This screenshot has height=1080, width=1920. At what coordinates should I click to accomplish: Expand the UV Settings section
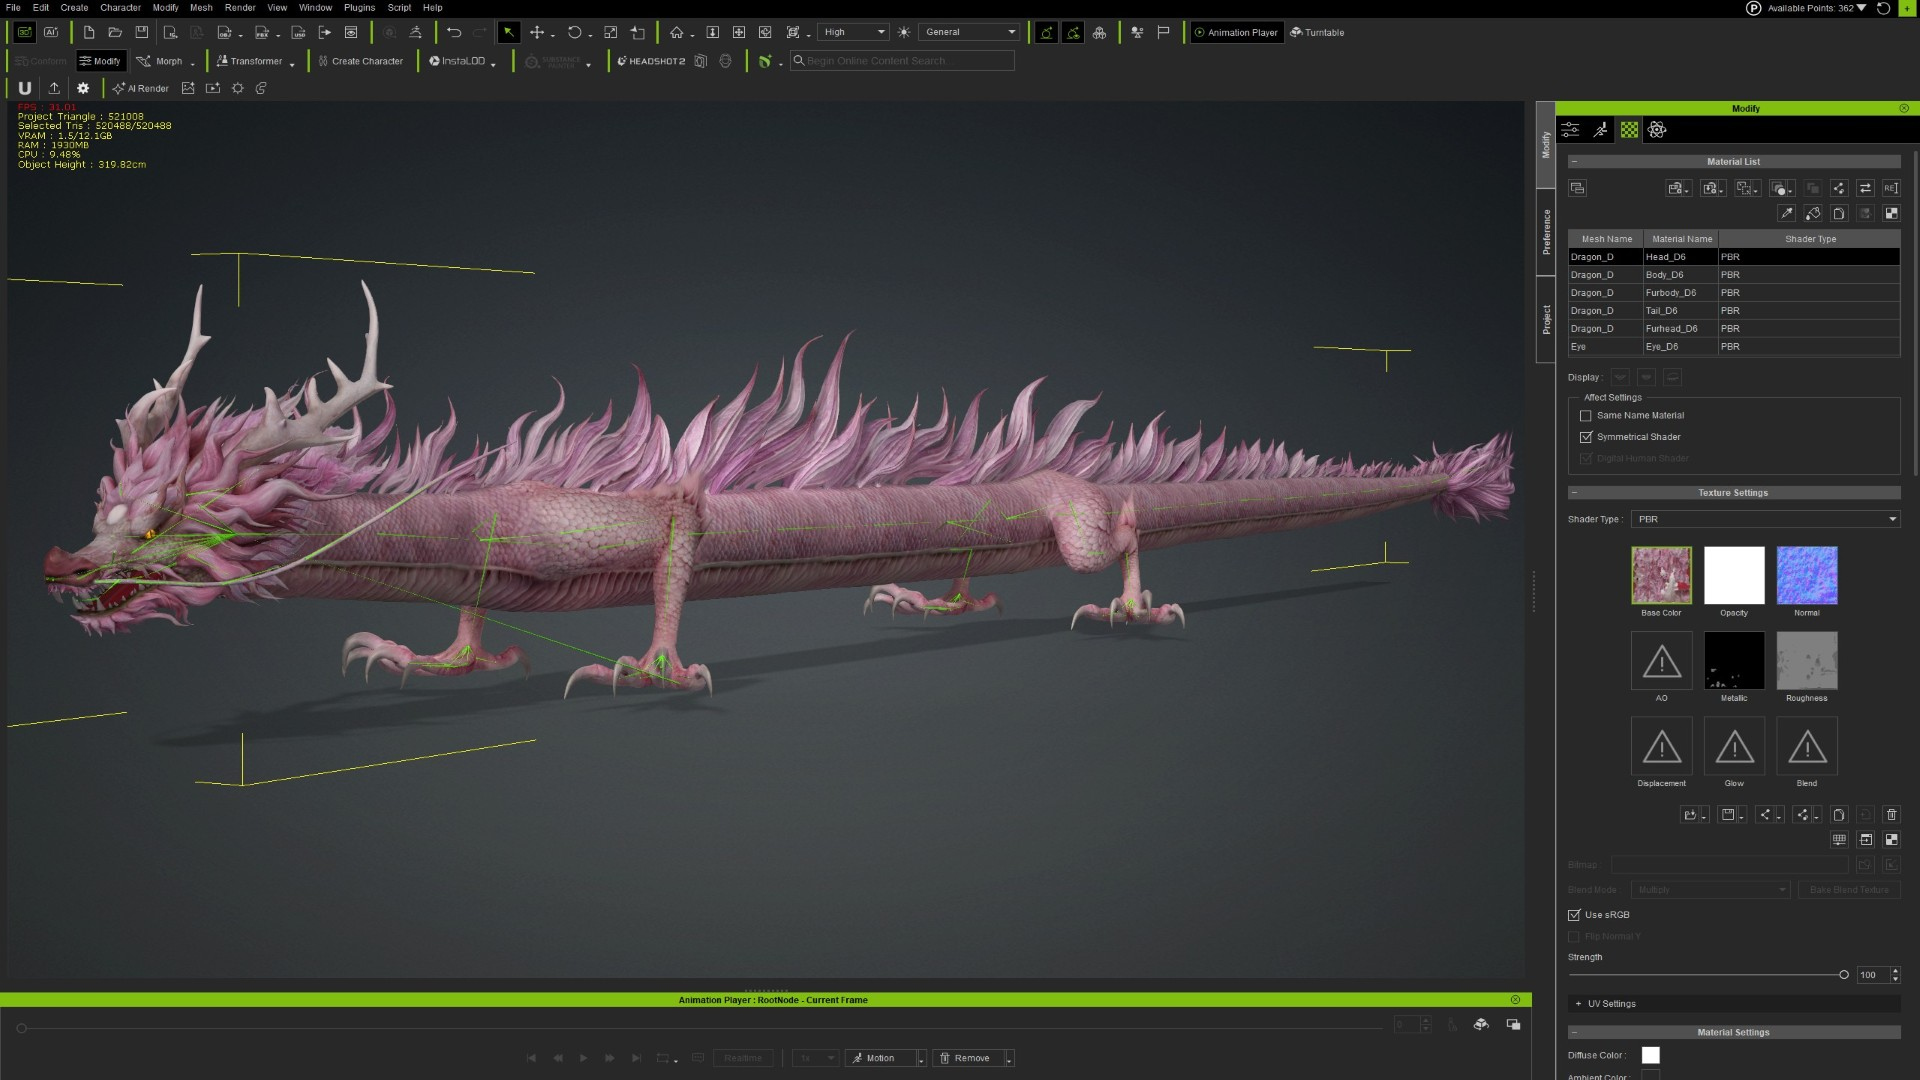point(1578,1004)
